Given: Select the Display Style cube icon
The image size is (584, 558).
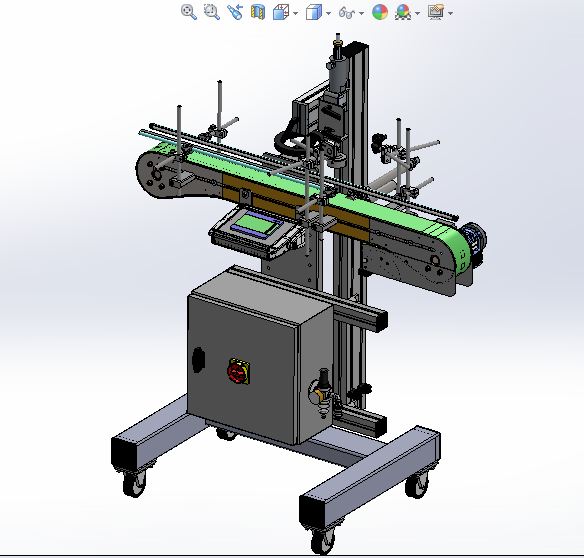Looking at the screenshot, I should coord(314,12).
